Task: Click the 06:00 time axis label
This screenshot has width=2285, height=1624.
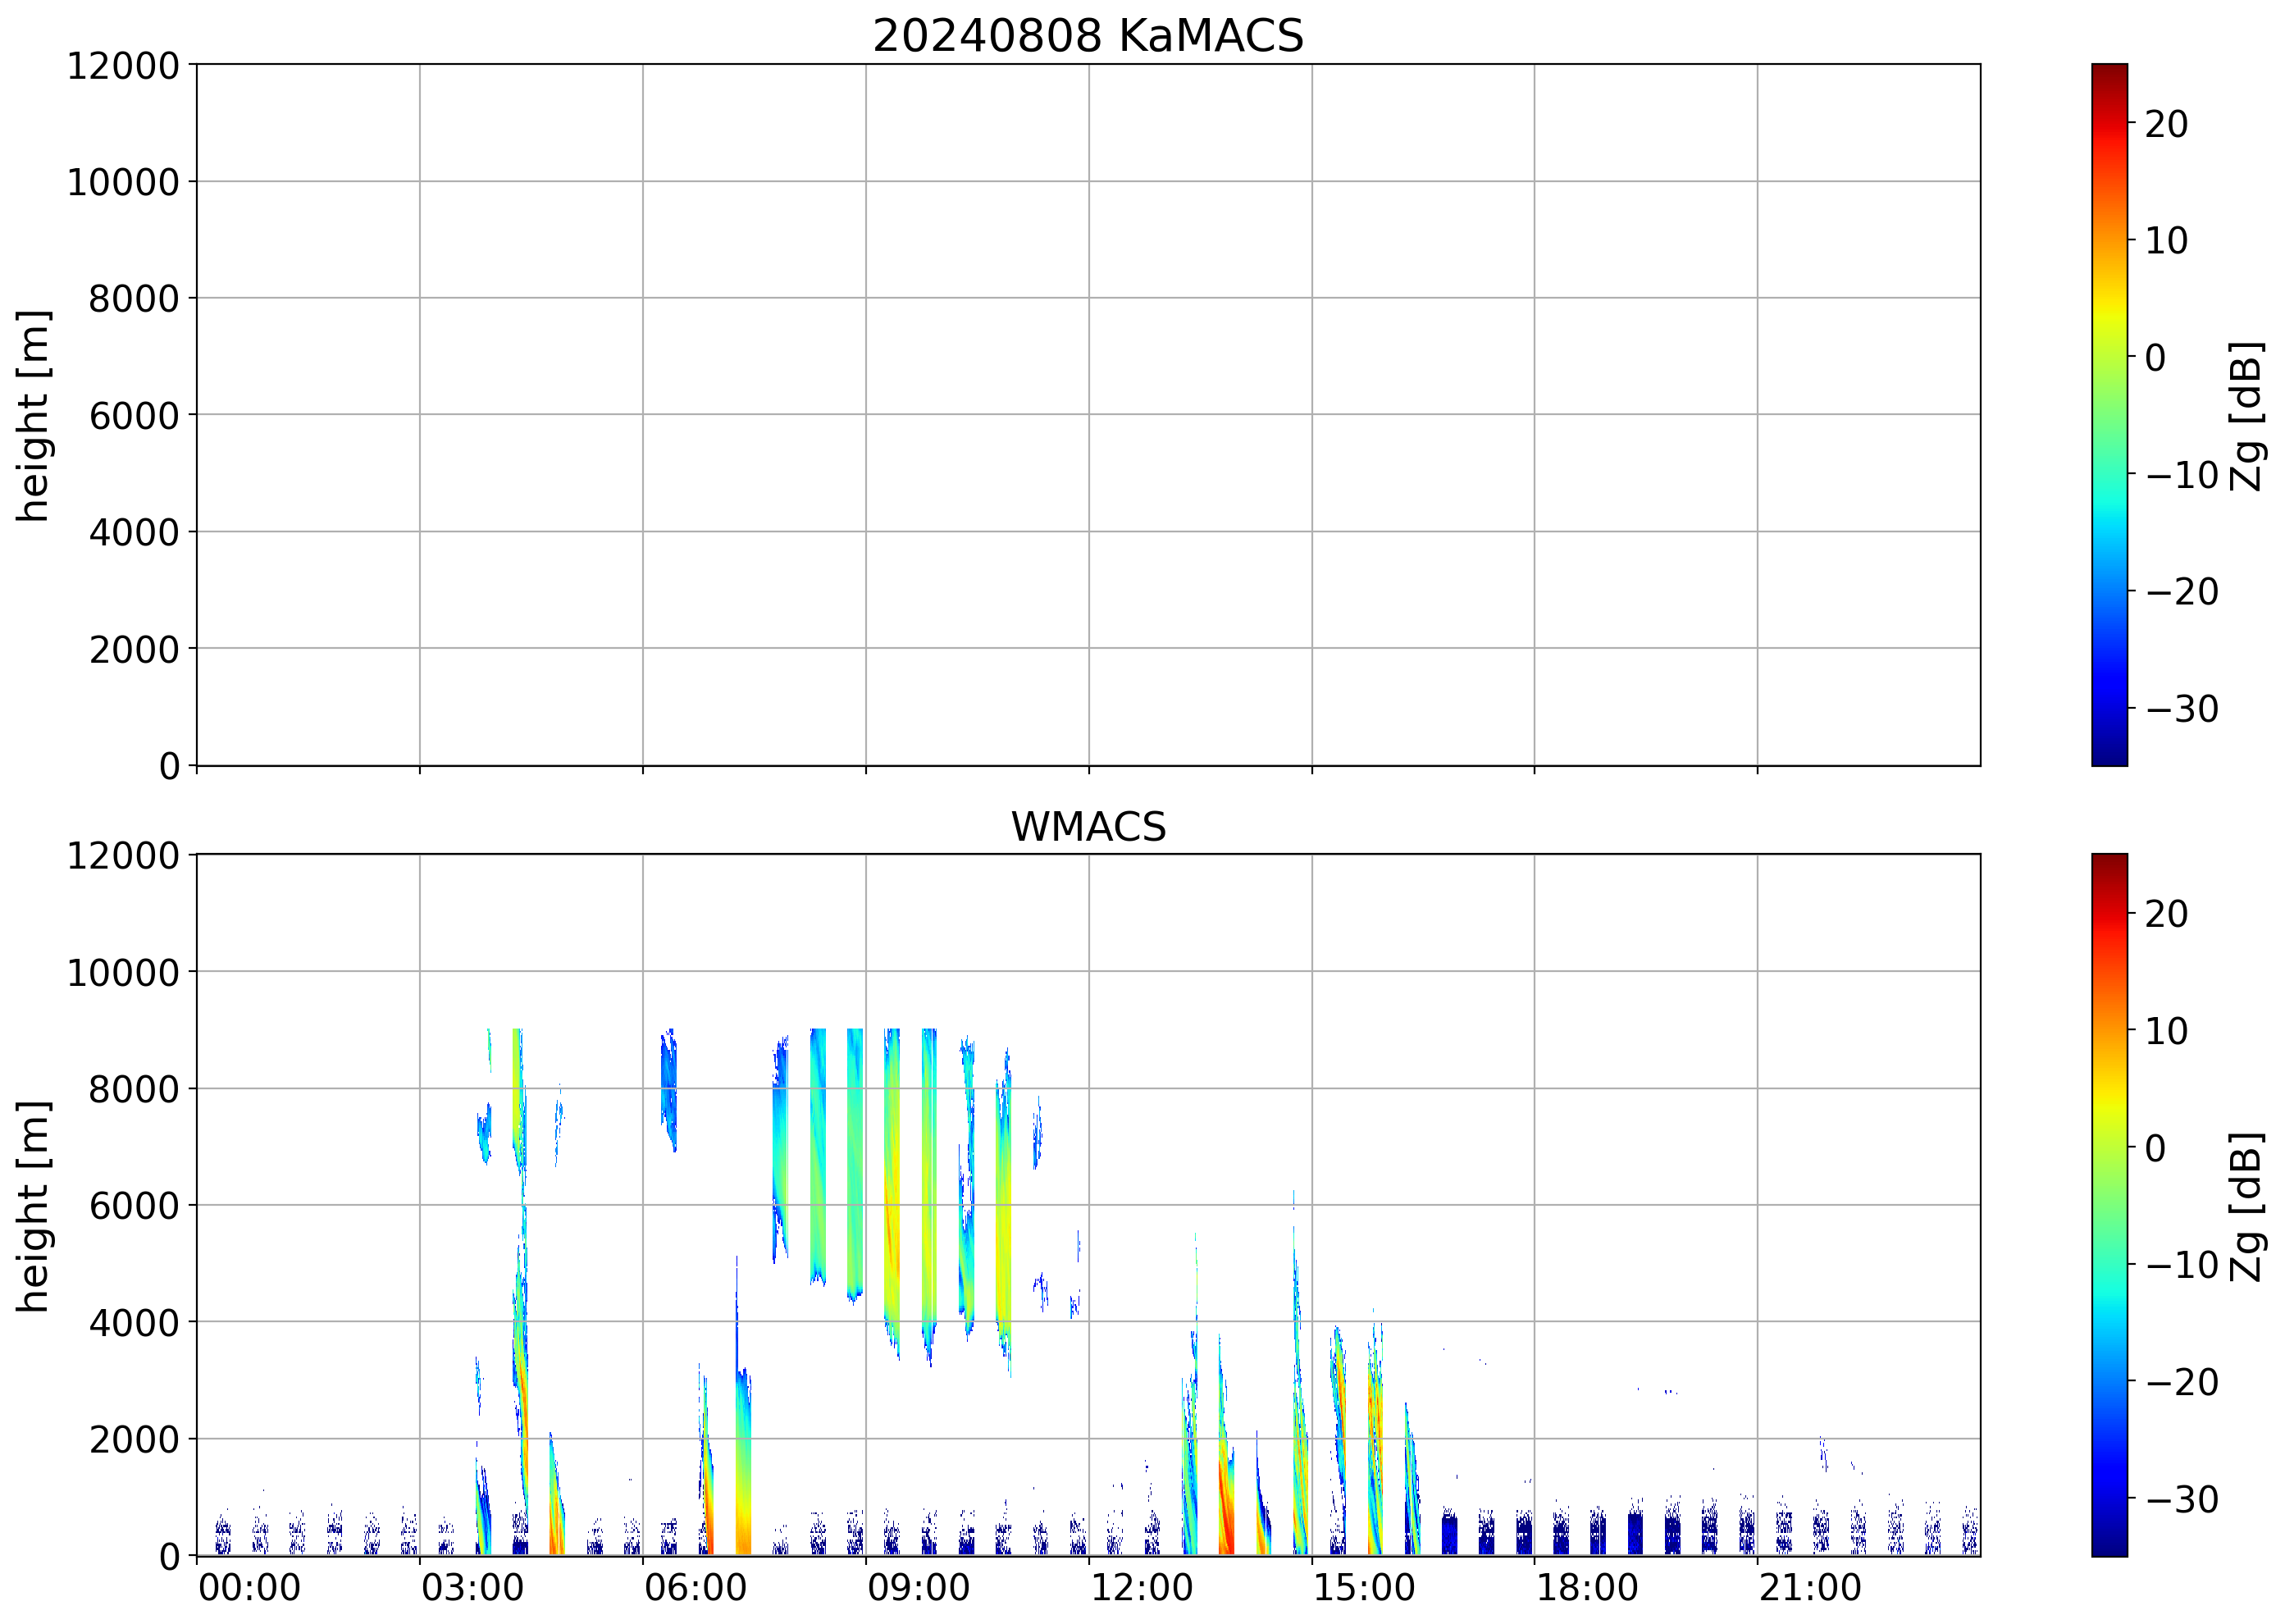Action: [x=695, y=1588]
